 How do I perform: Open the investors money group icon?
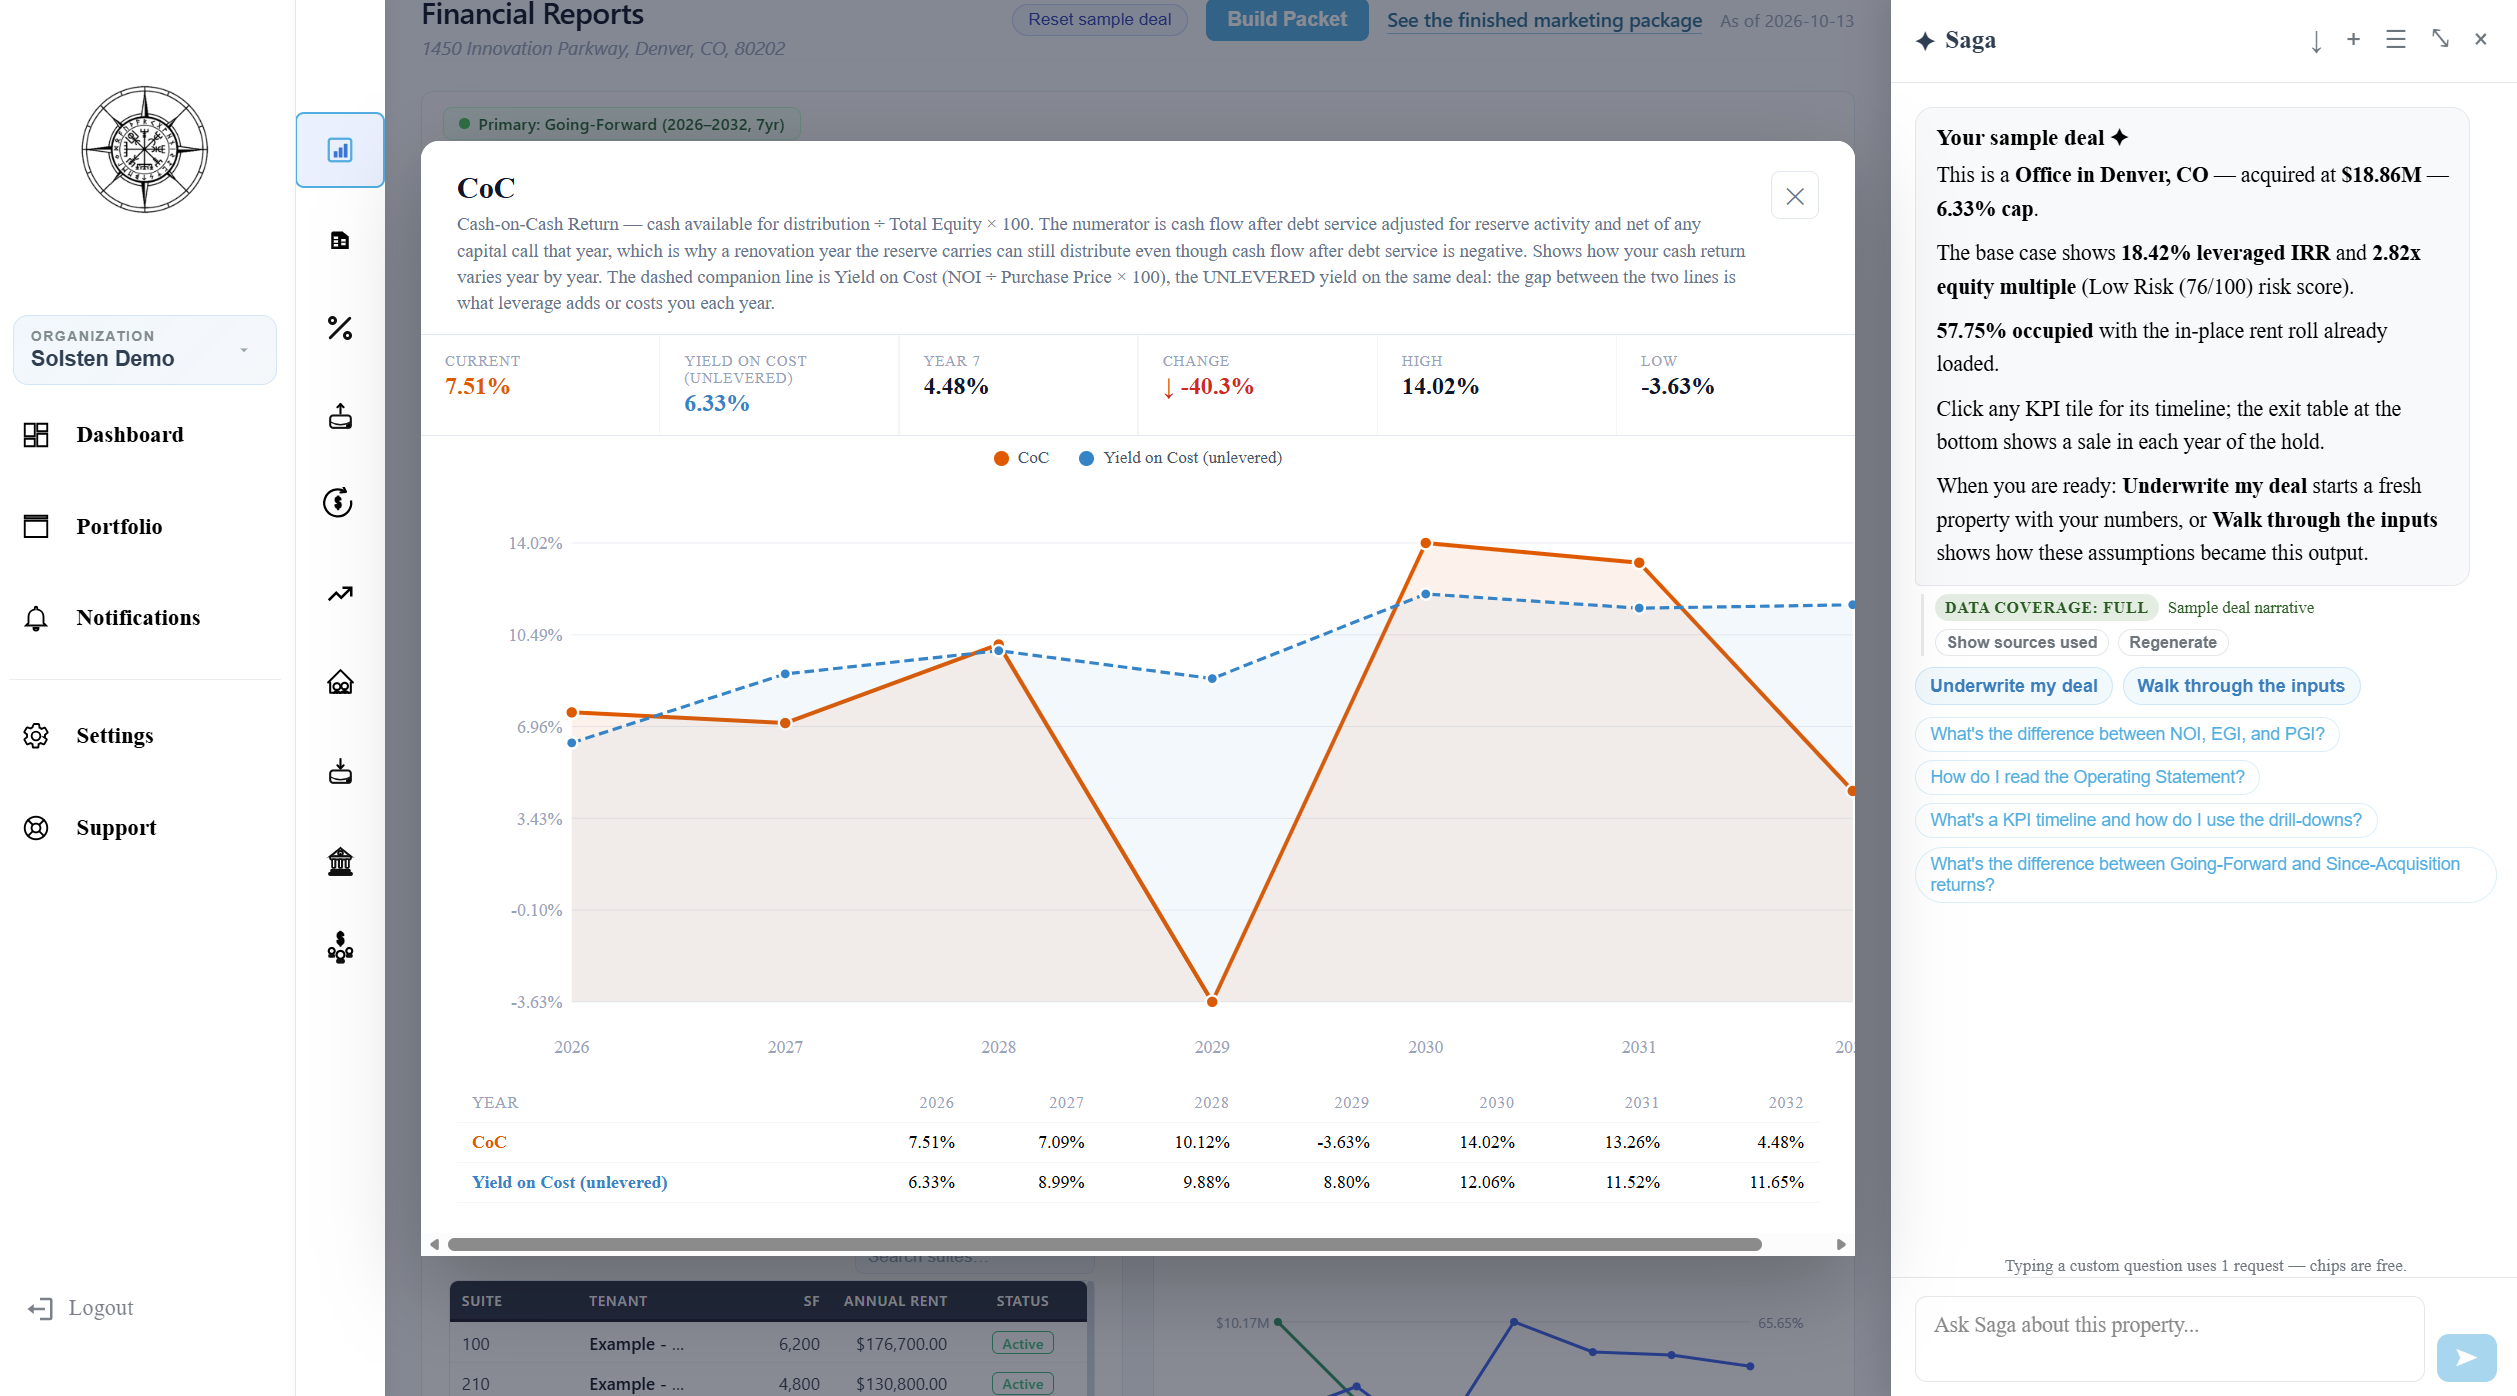[x=340, y=947]
